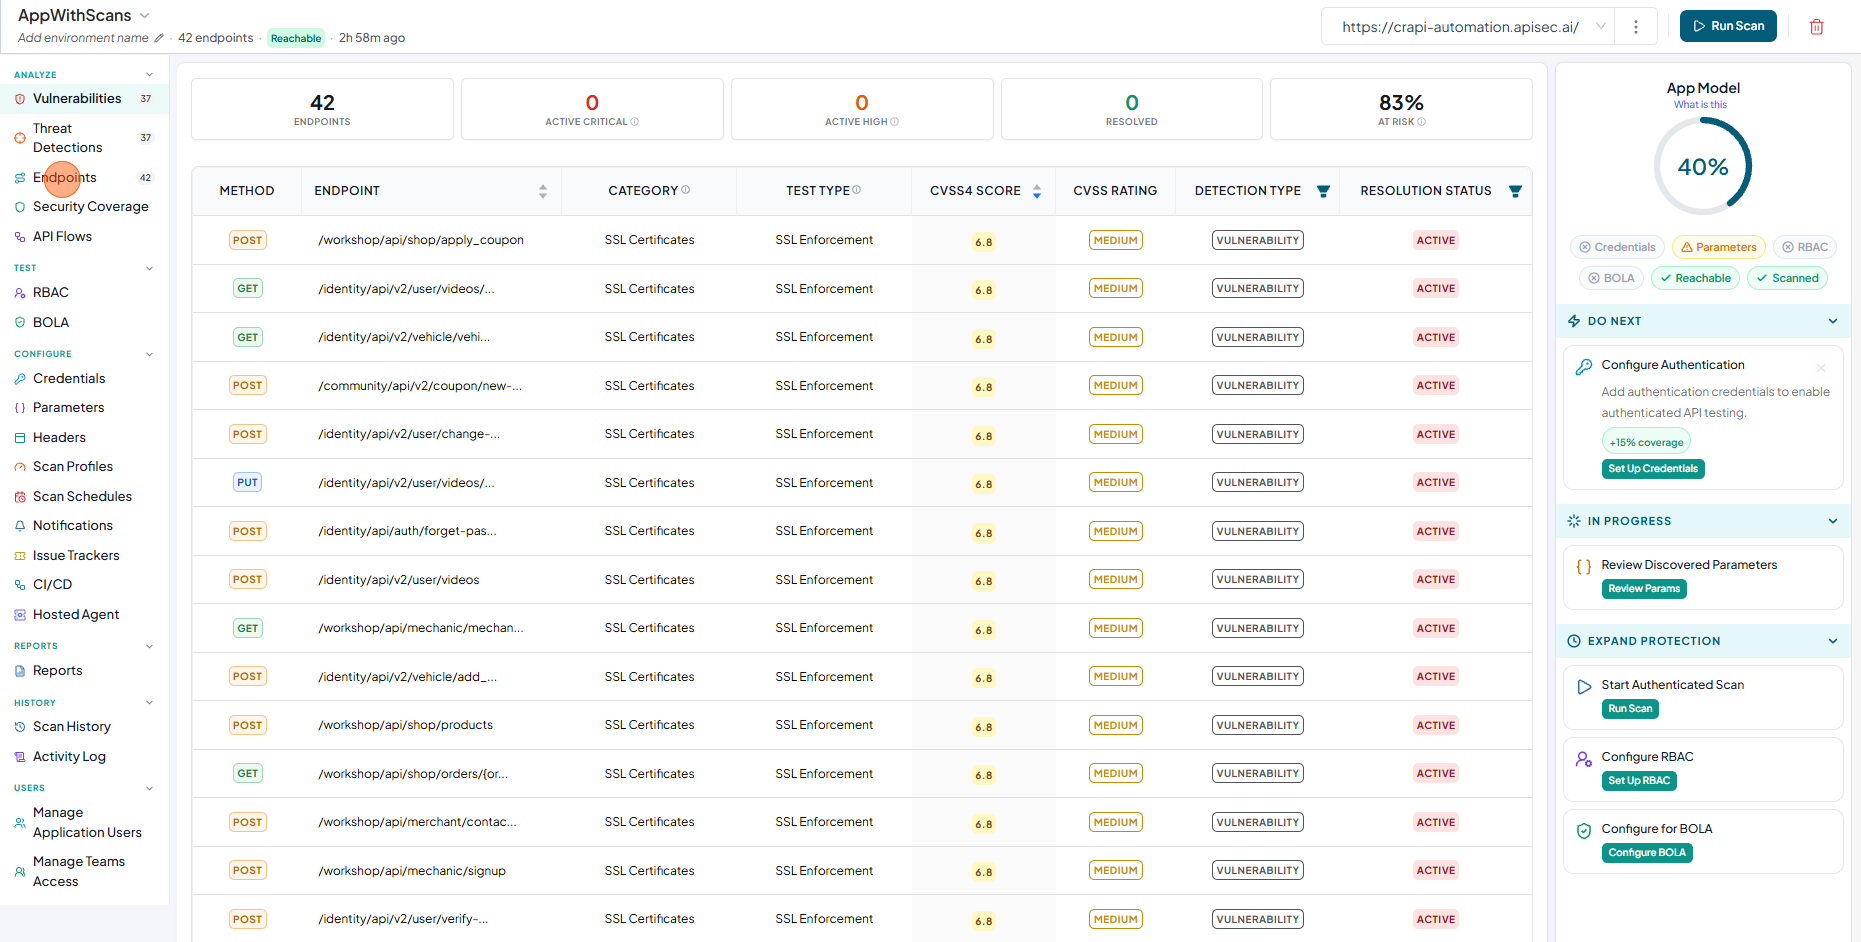The width and height of the screenshot is (1861, 942).
Task: Open the AppWithScans app dropdown
Action: [x=144, y=16]
